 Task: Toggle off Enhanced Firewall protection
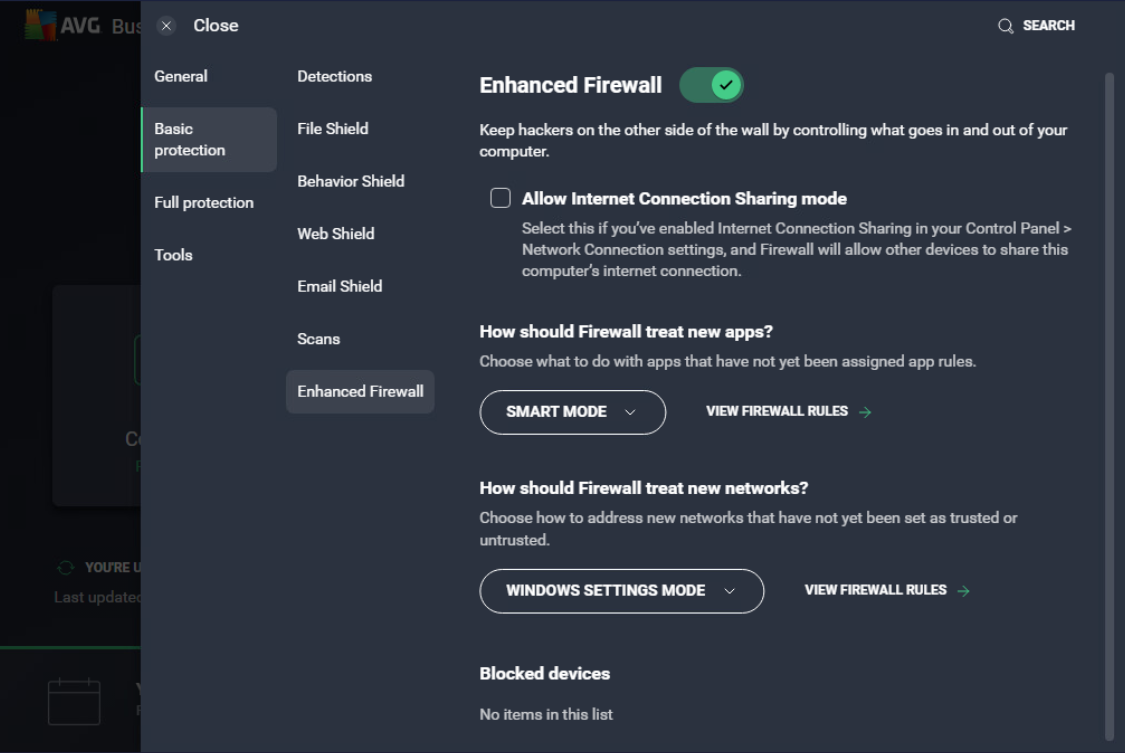tap(711, 85)
